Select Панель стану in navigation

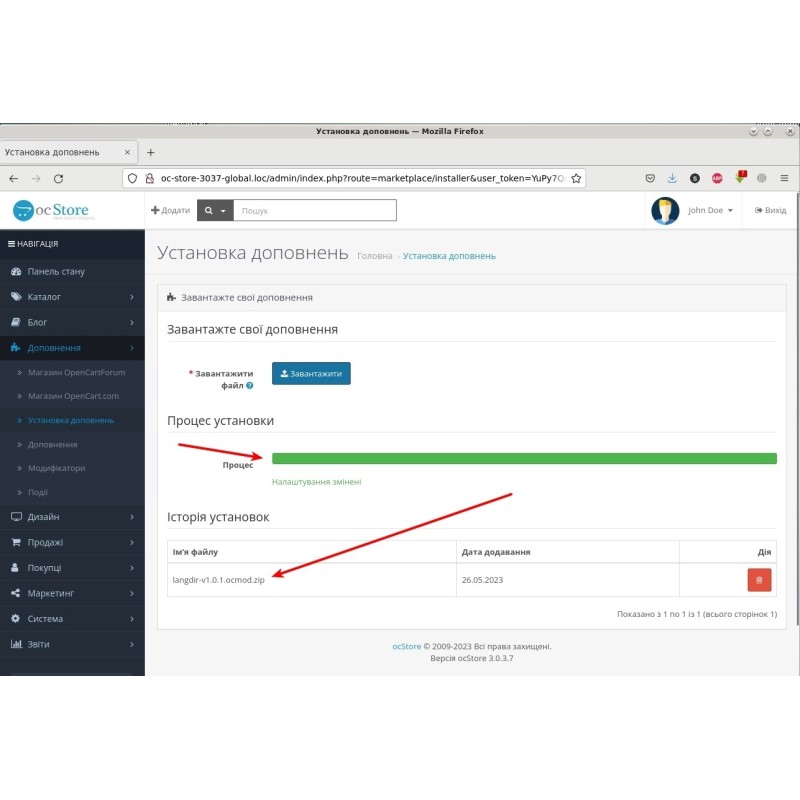(56, 271)
